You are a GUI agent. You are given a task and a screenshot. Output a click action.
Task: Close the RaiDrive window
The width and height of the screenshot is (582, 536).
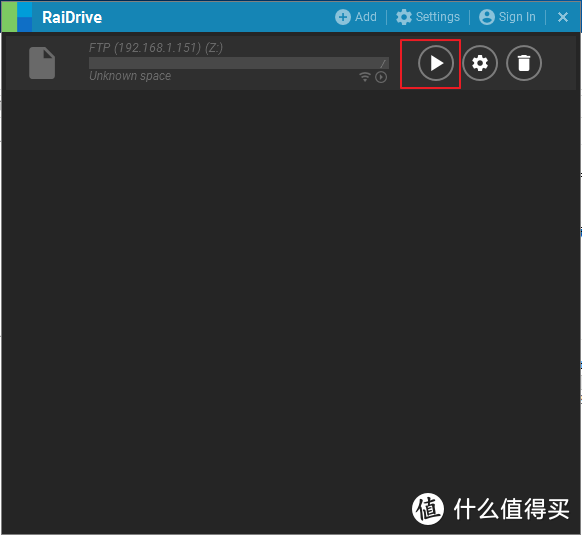pos(563,17)
